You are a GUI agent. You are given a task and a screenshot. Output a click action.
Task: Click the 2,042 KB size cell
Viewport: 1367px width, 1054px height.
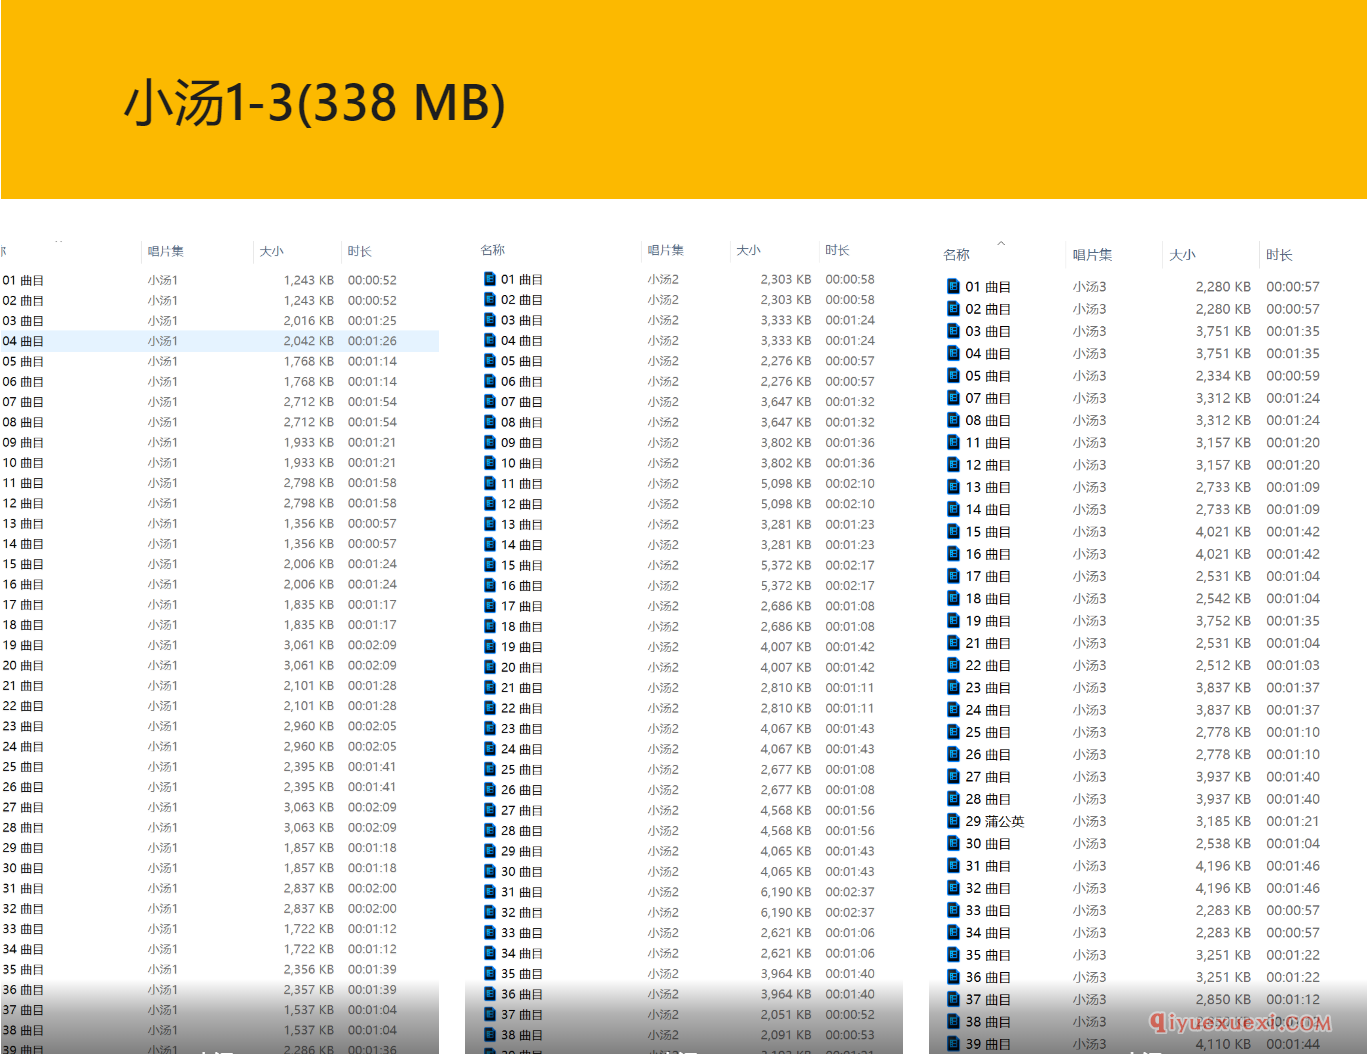pos(308,341)
